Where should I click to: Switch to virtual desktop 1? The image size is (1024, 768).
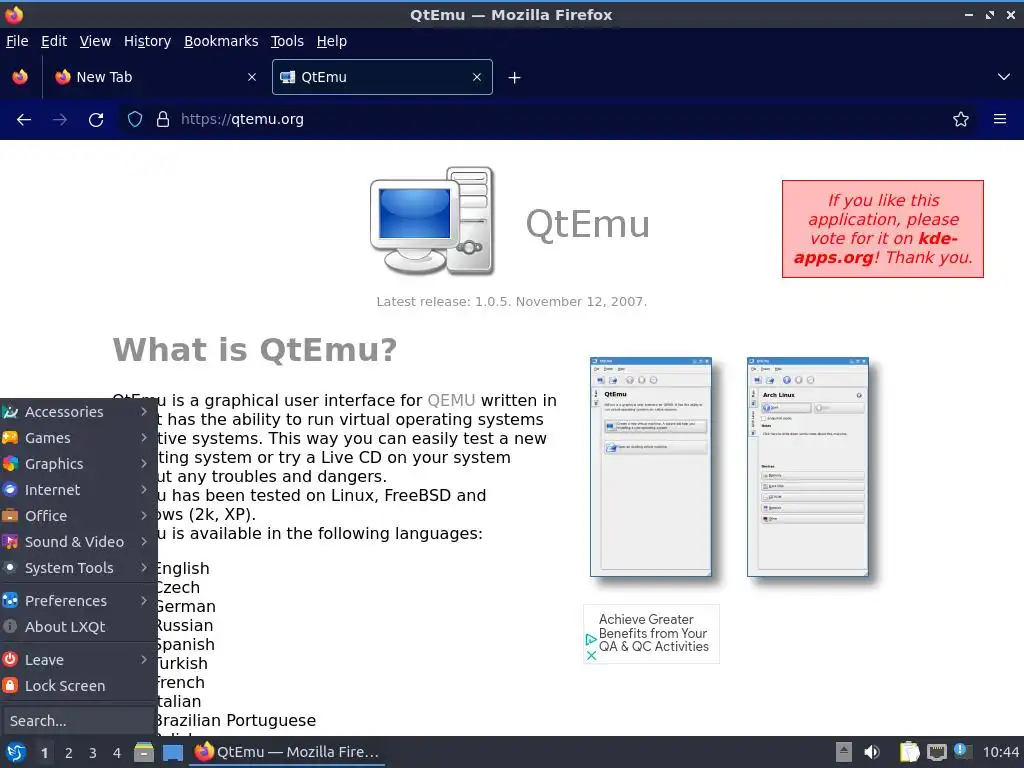coord(44,753)
